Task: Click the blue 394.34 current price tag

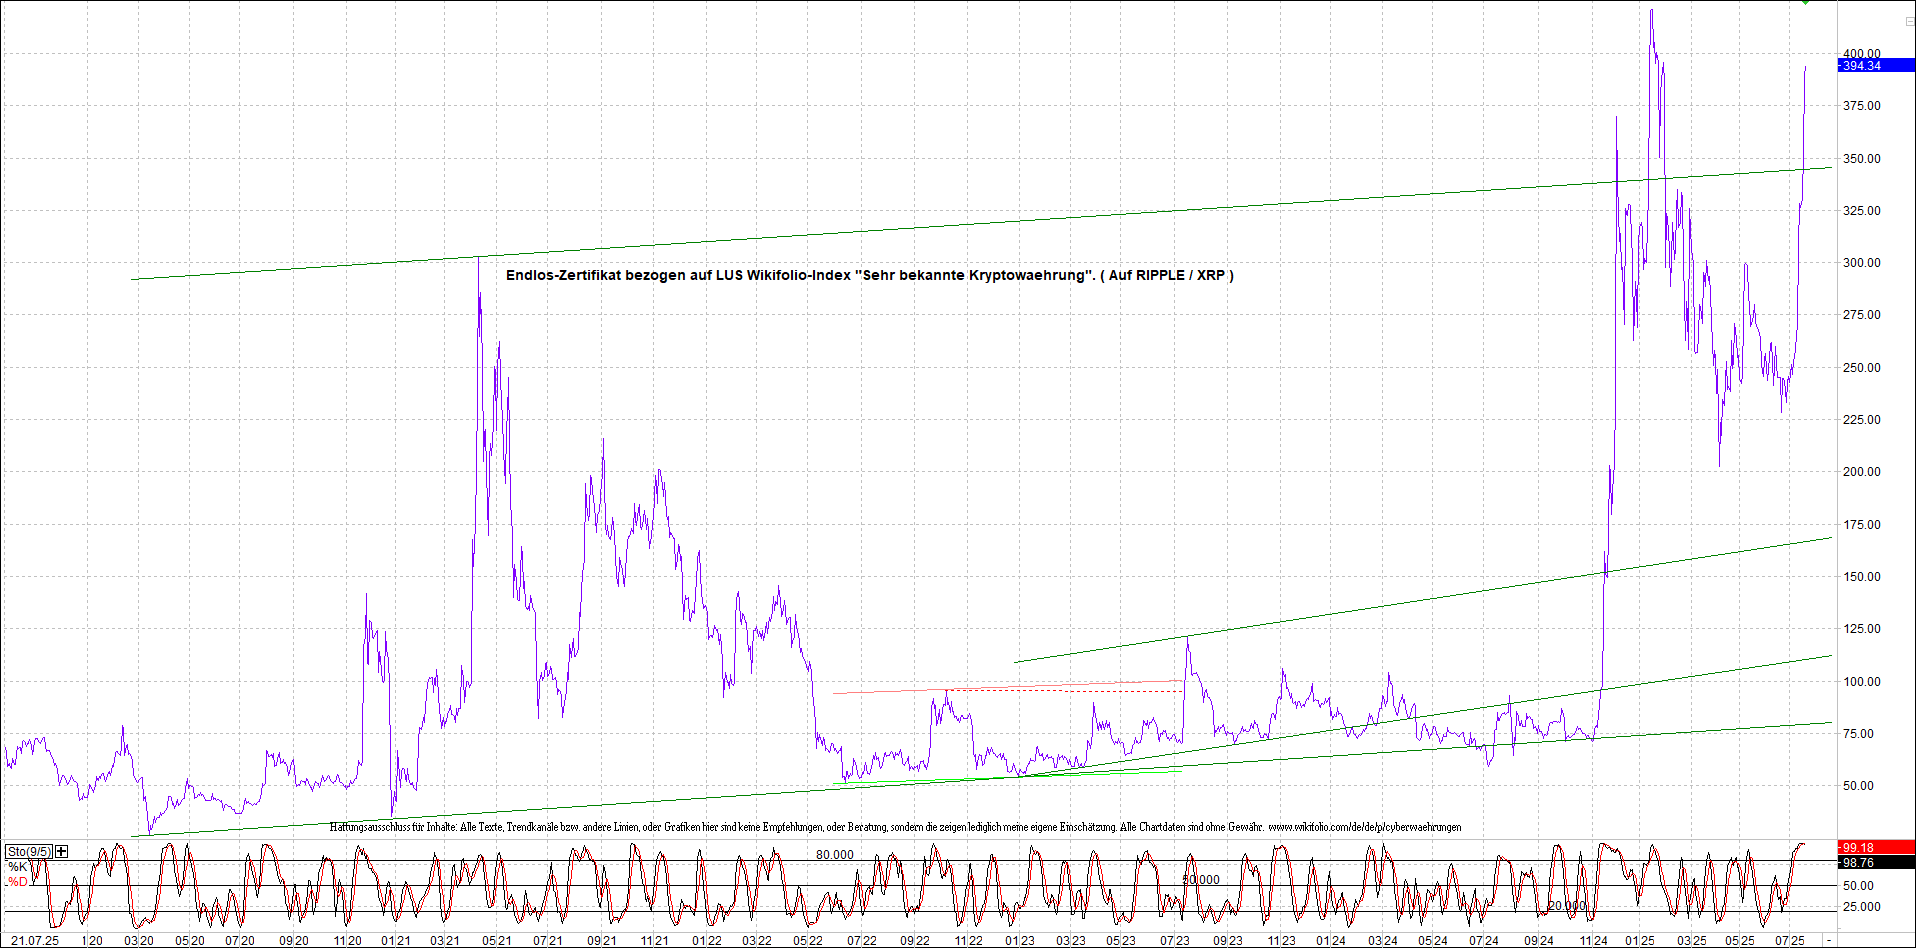Action: pyautogui.click(x=1876, y=66)
